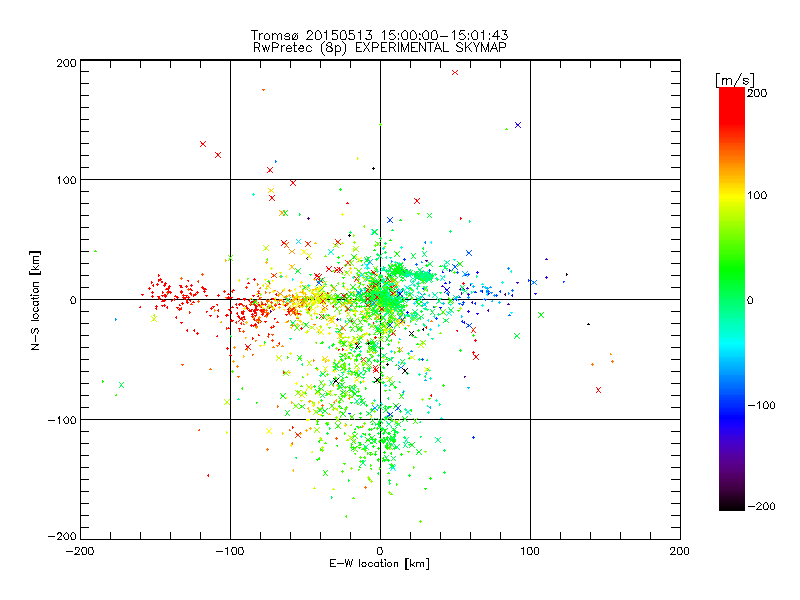
Task: Click the x-axis tick label -100
Action: (230, 552)
